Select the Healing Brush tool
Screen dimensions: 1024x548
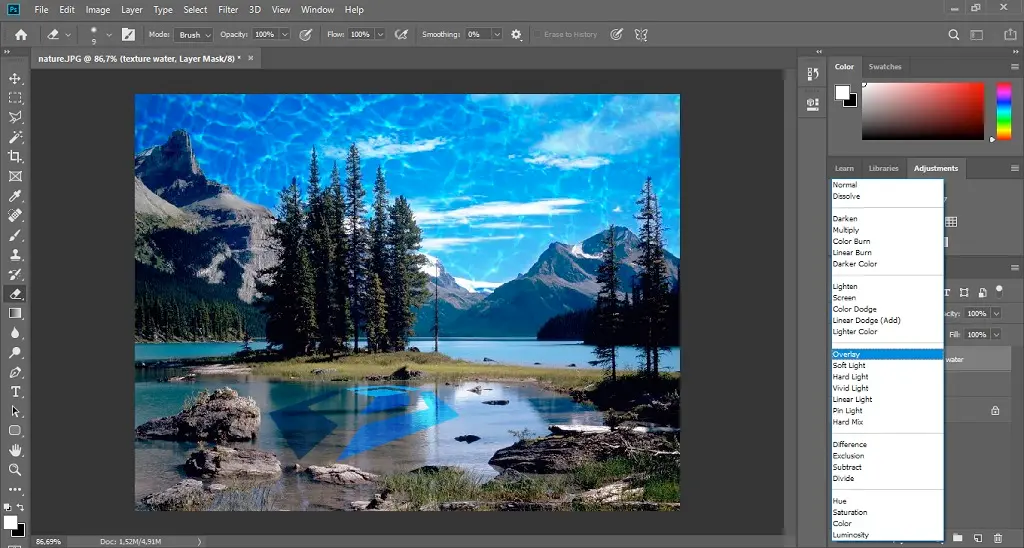coord(15,216)
